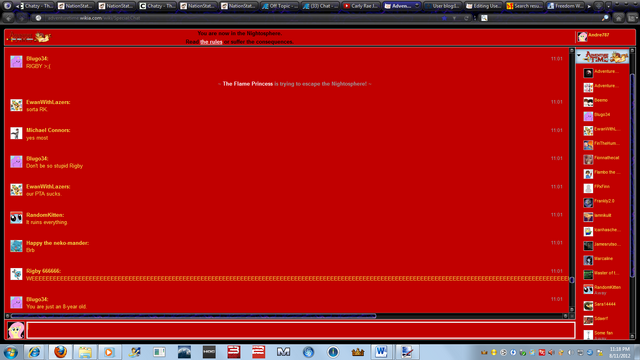The width and height of the screenshot is (640, 360).
Task: Select EwanWithL... in the user list
Action: [x=602, y=131]
